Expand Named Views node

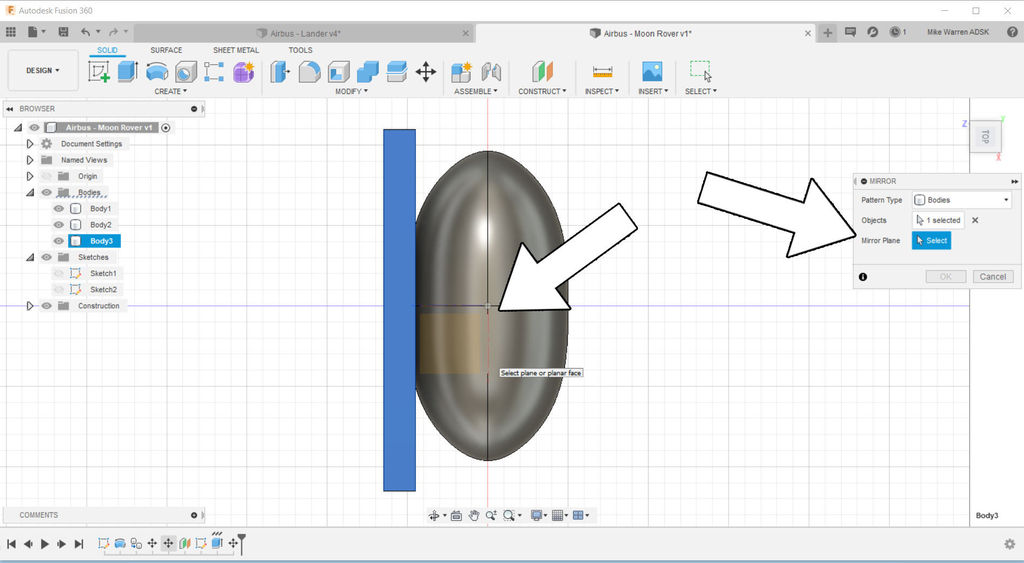coord(30,160)
